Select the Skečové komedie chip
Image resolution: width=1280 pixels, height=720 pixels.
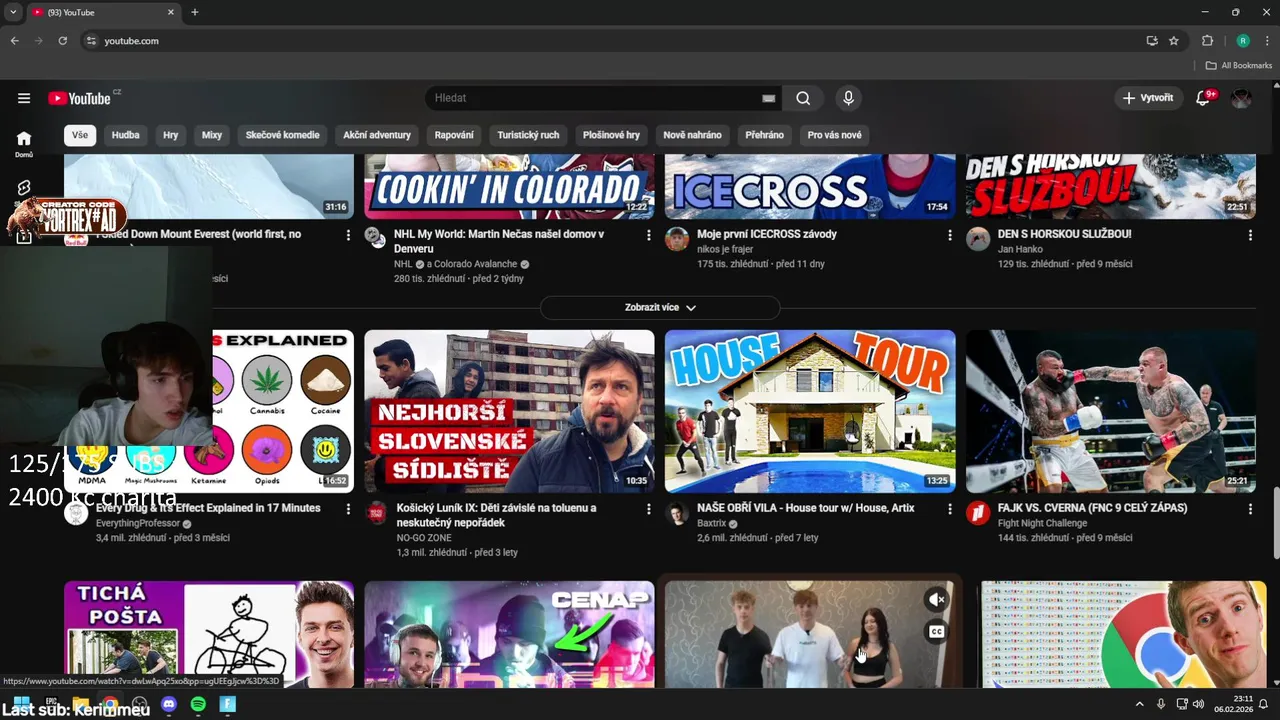(x=283, y=135)
